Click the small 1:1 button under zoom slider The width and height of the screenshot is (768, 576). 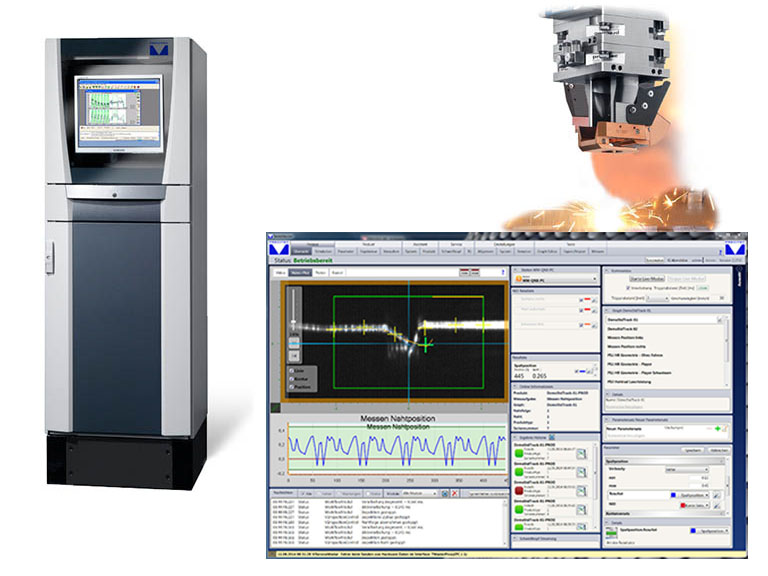pos(294,356)
